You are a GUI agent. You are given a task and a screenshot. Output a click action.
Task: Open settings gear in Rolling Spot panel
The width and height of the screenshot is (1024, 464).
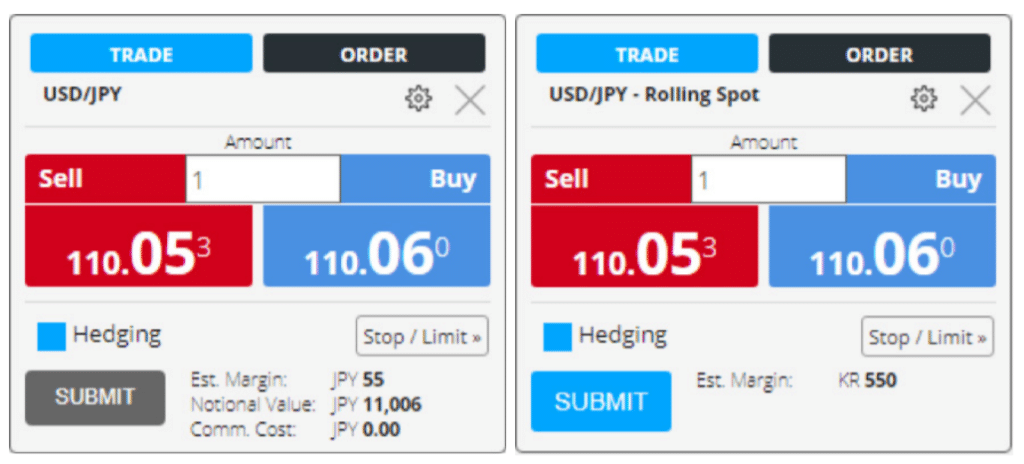(923, 99)
